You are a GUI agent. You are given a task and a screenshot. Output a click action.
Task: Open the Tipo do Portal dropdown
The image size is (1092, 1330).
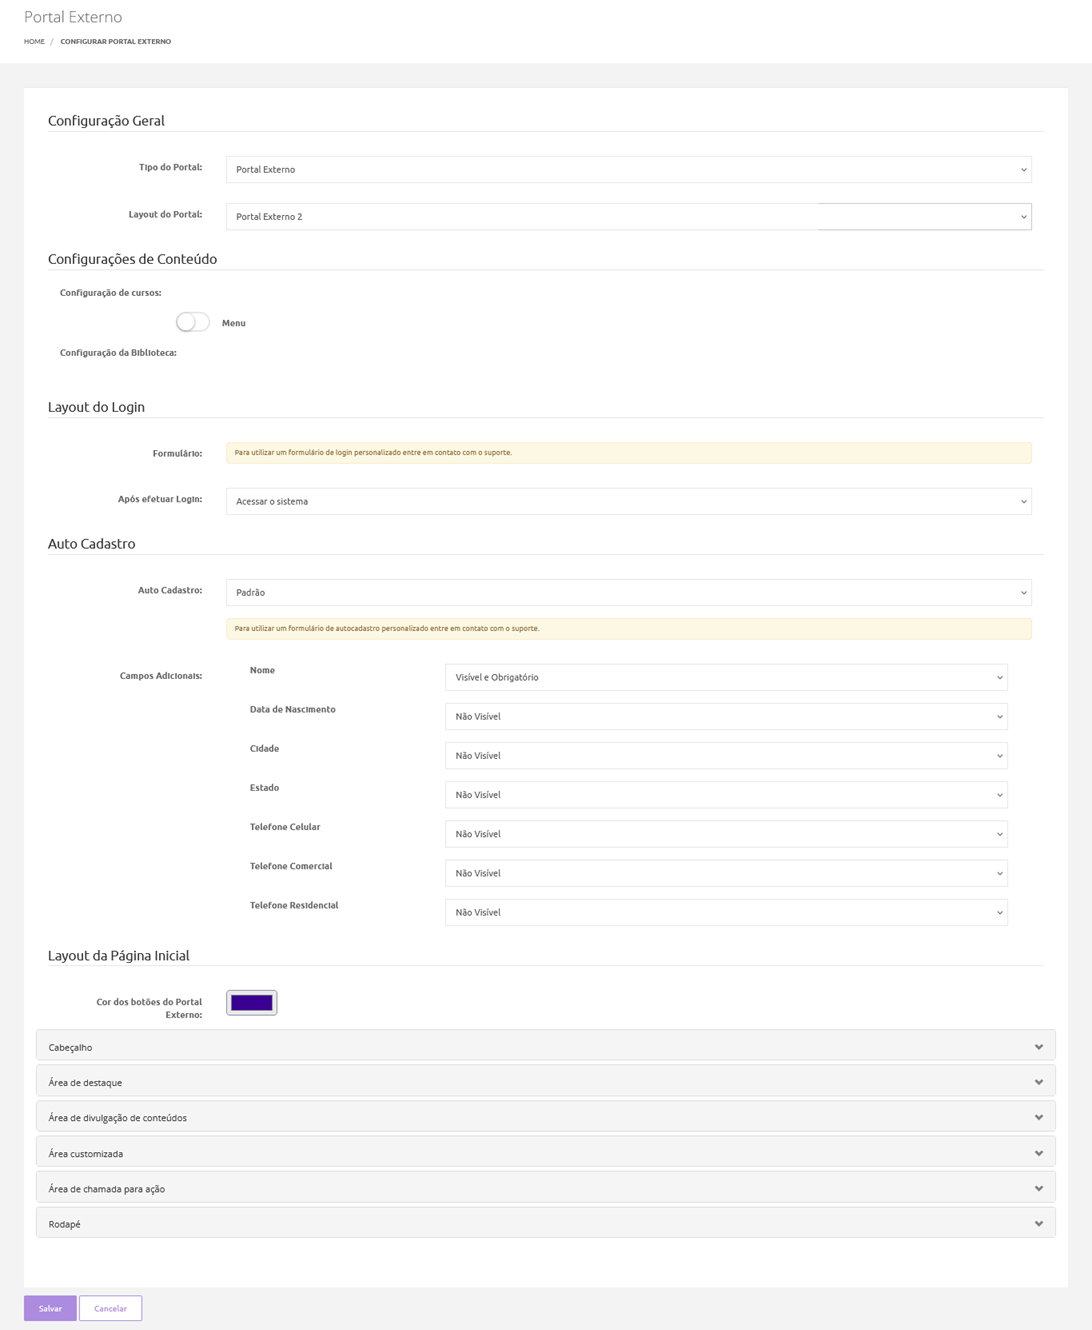click(628, 169)
